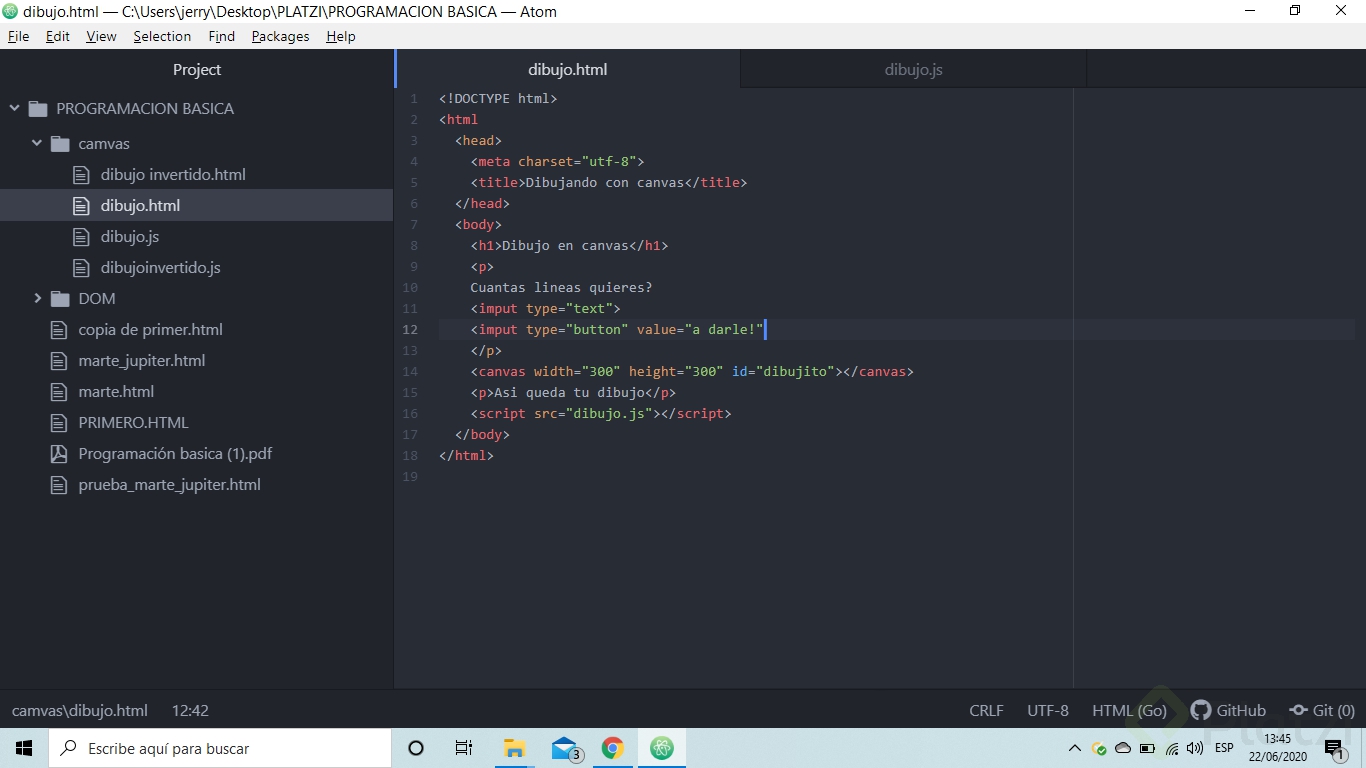Click the imput type="text" line
This screenshot has height=768, width=1366.
tap(545, 308)
